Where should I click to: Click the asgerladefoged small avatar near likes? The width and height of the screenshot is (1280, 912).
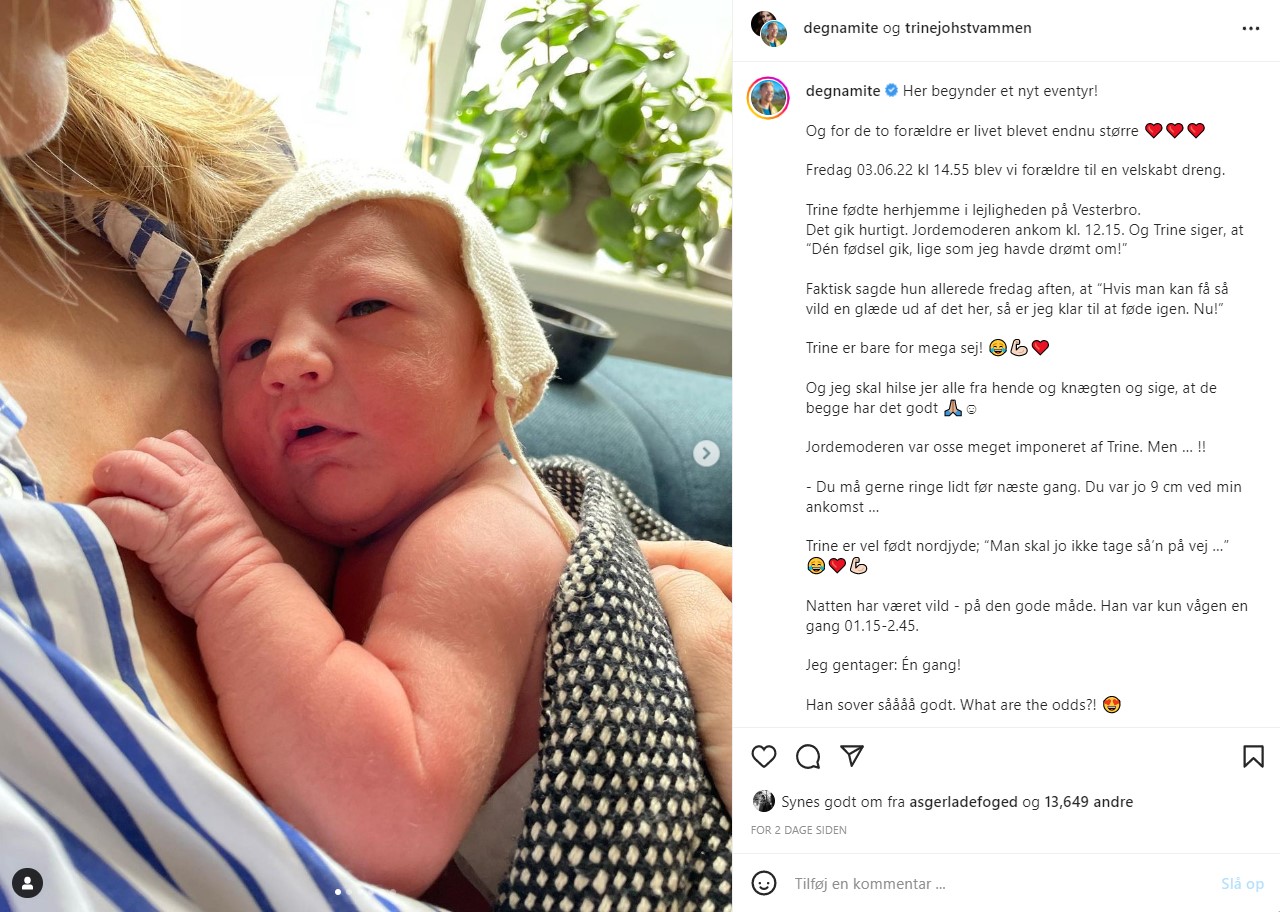(764, 801)
